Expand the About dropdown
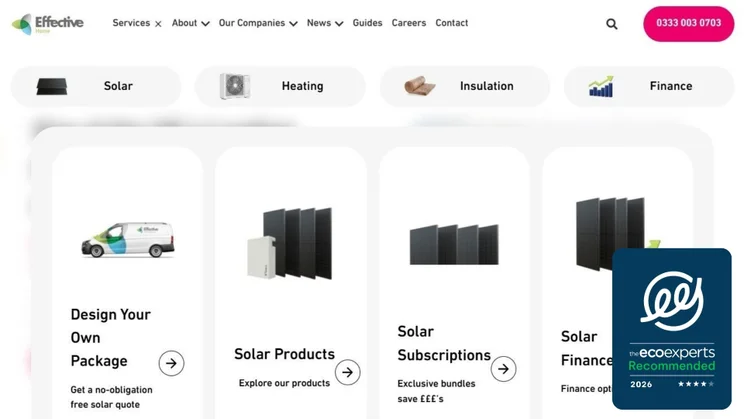 [x=190, y=23]
